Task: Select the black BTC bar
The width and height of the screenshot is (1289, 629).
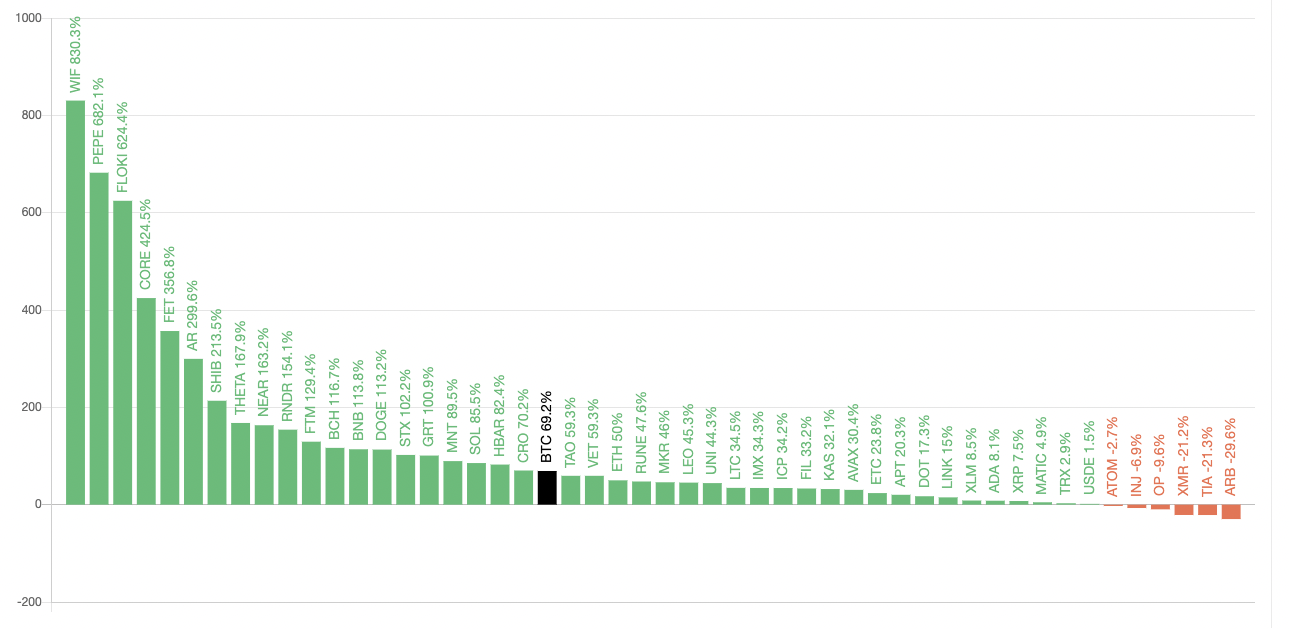Action: [547, 487]
